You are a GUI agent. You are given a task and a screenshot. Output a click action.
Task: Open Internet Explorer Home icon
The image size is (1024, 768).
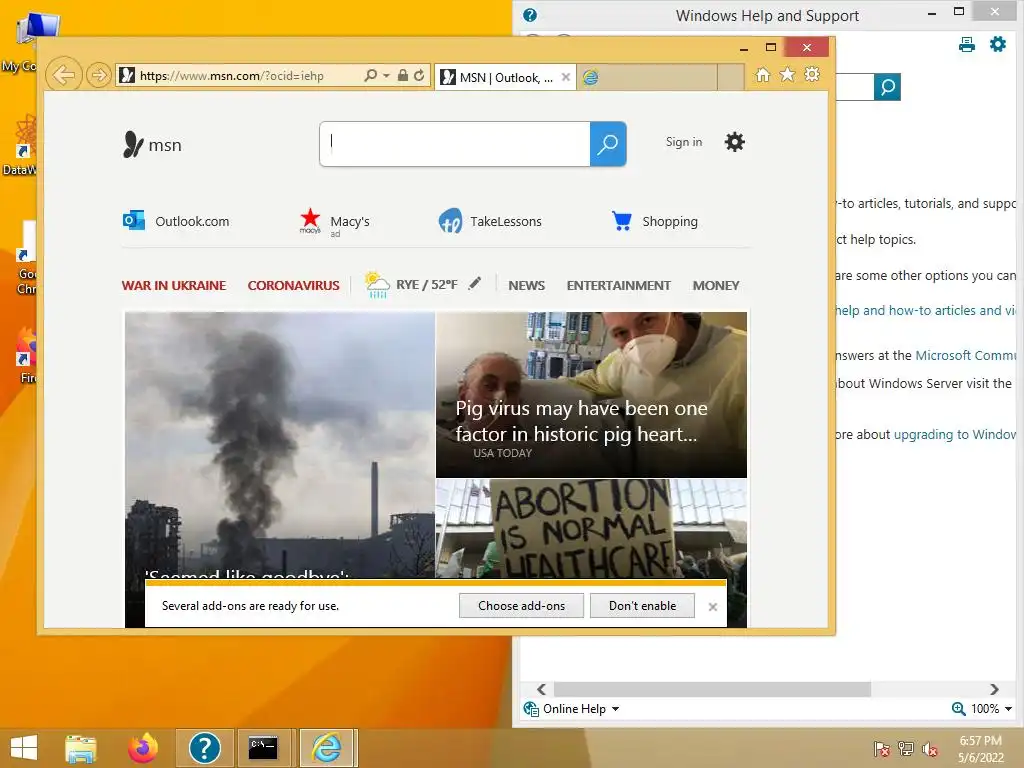click(x=762, y=74)
